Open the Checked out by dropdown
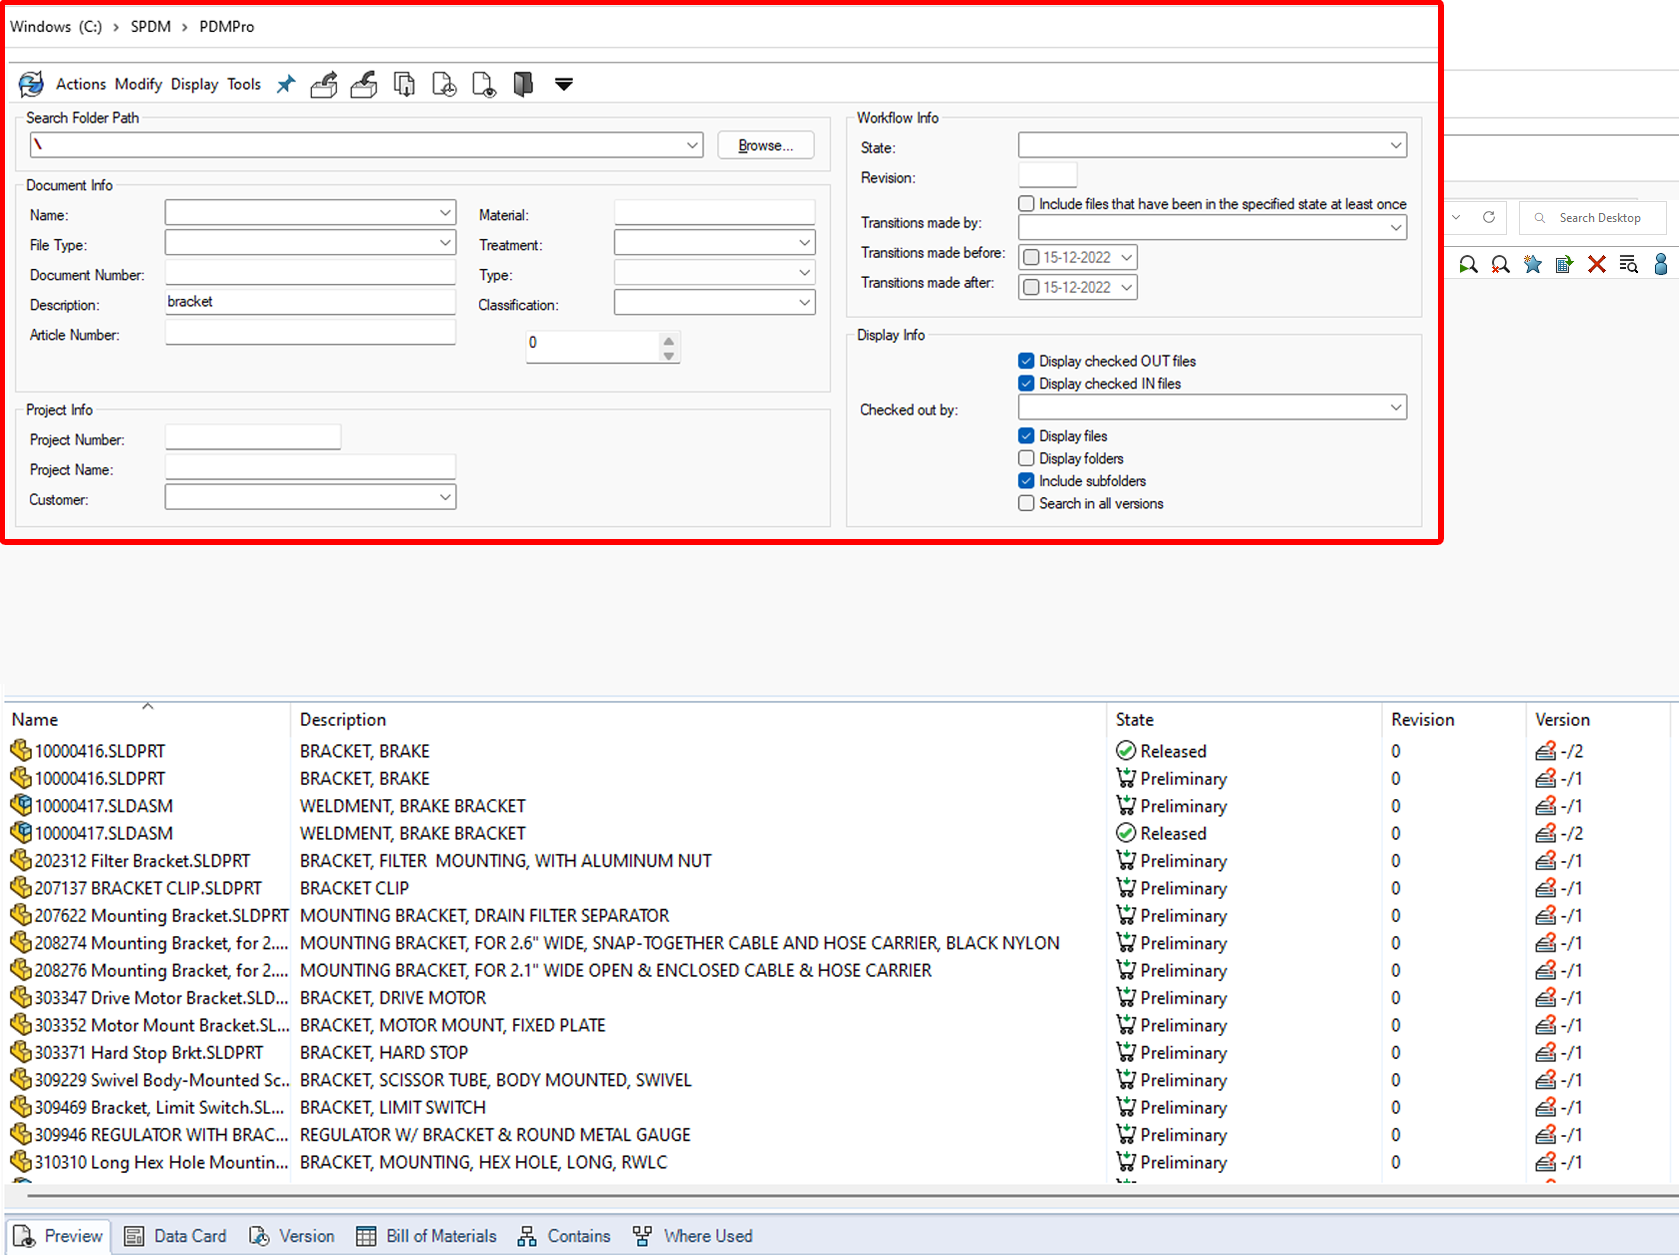 1396,408
